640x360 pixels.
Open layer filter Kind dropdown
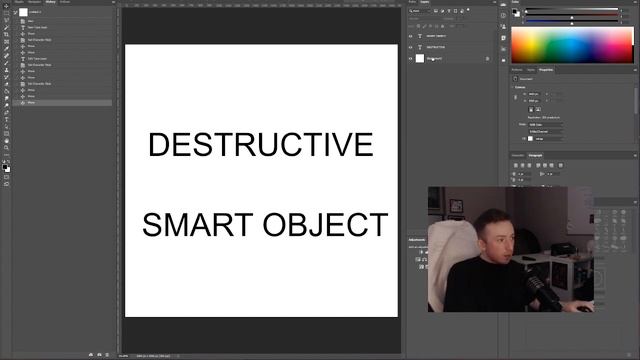click(x=420, y=11)
